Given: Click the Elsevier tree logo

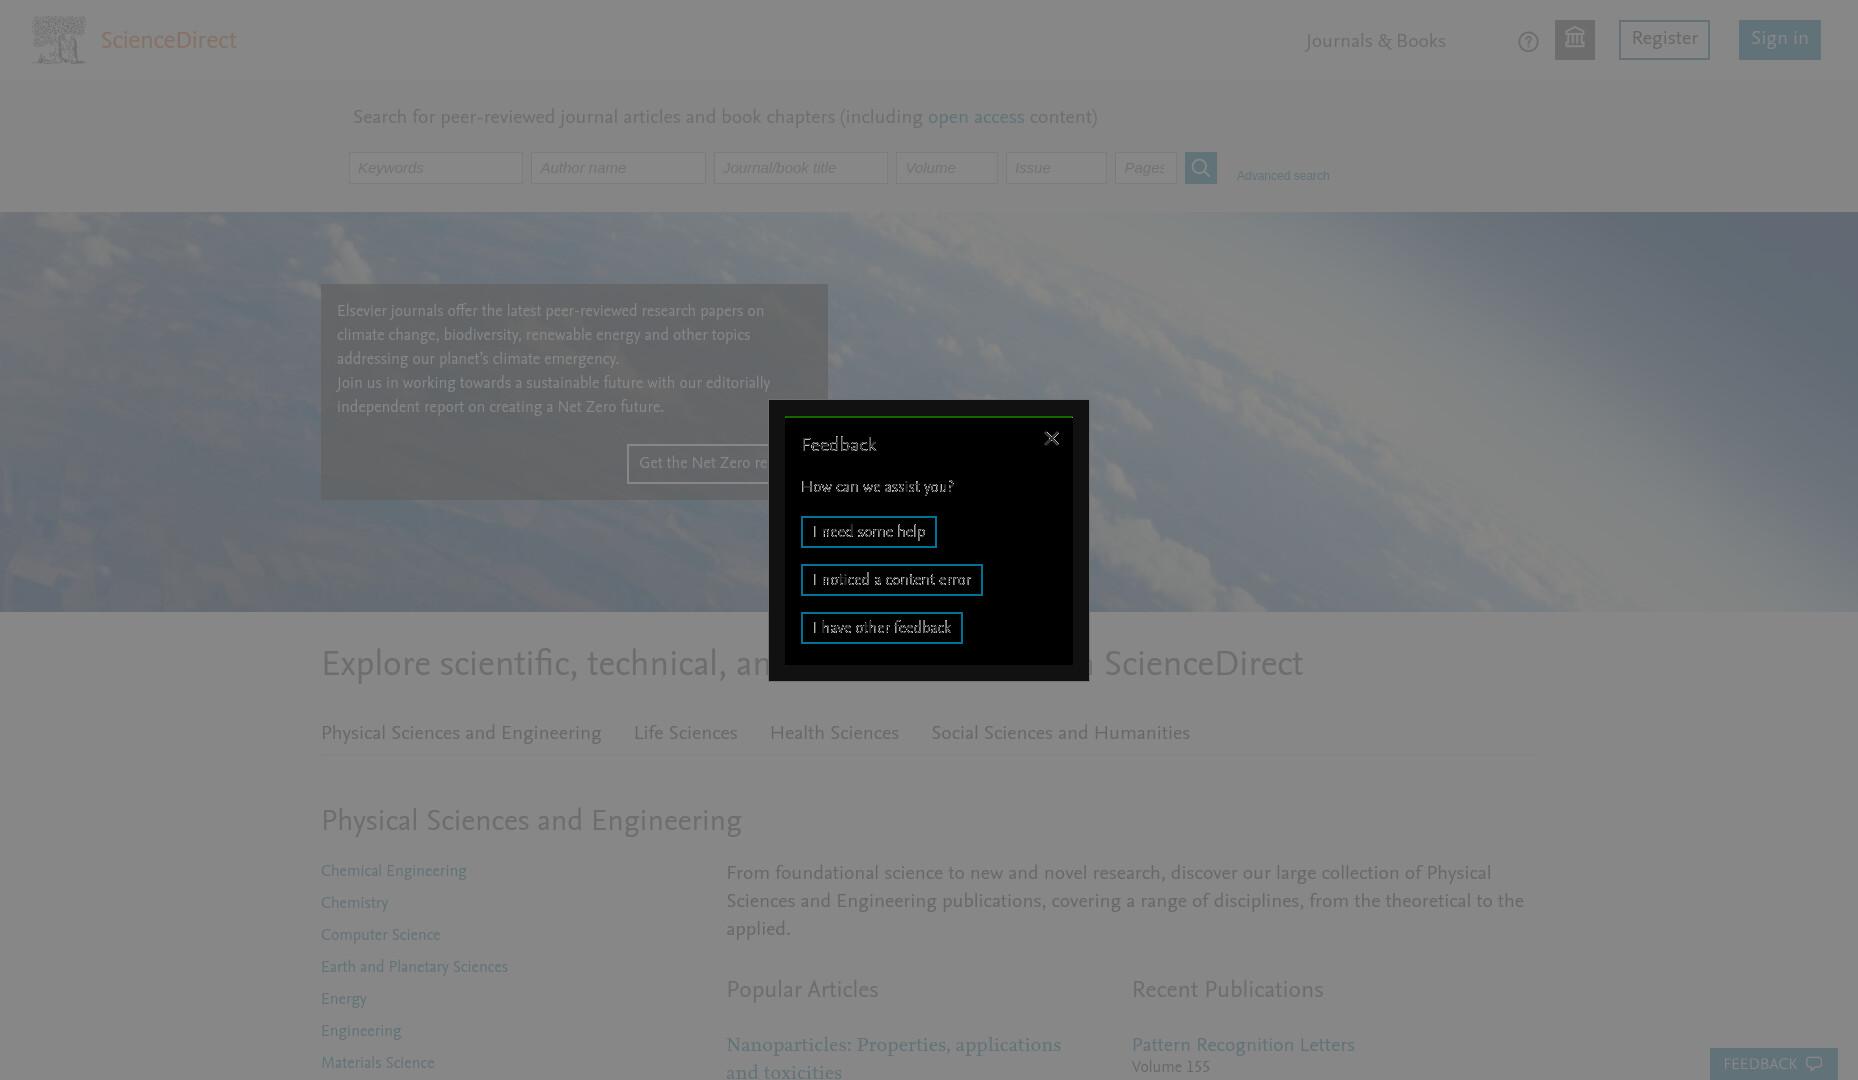Looking at the screenshot, I should coord(59,40).
